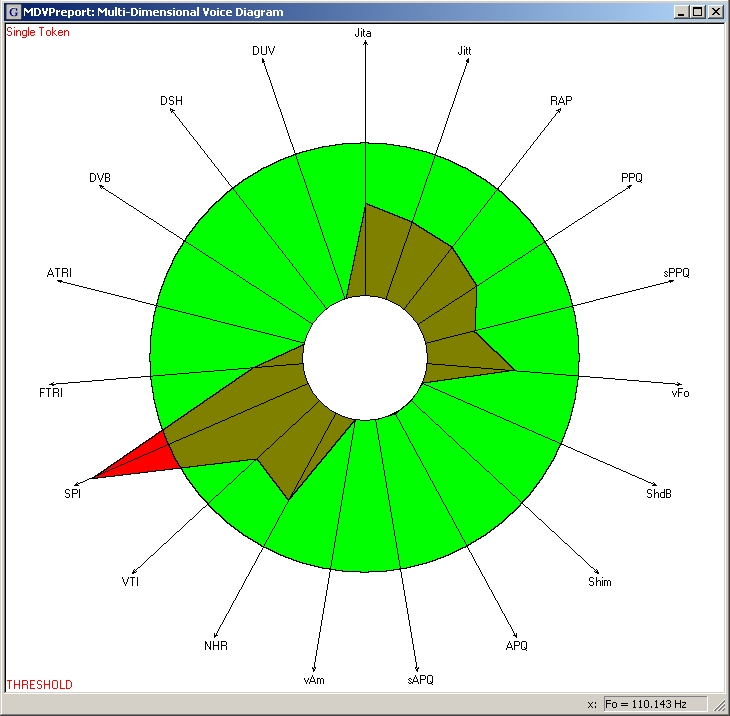Viewport: 730px width, 716px height.
Task: Select the PPQ axis label
Action: point(631,178)
